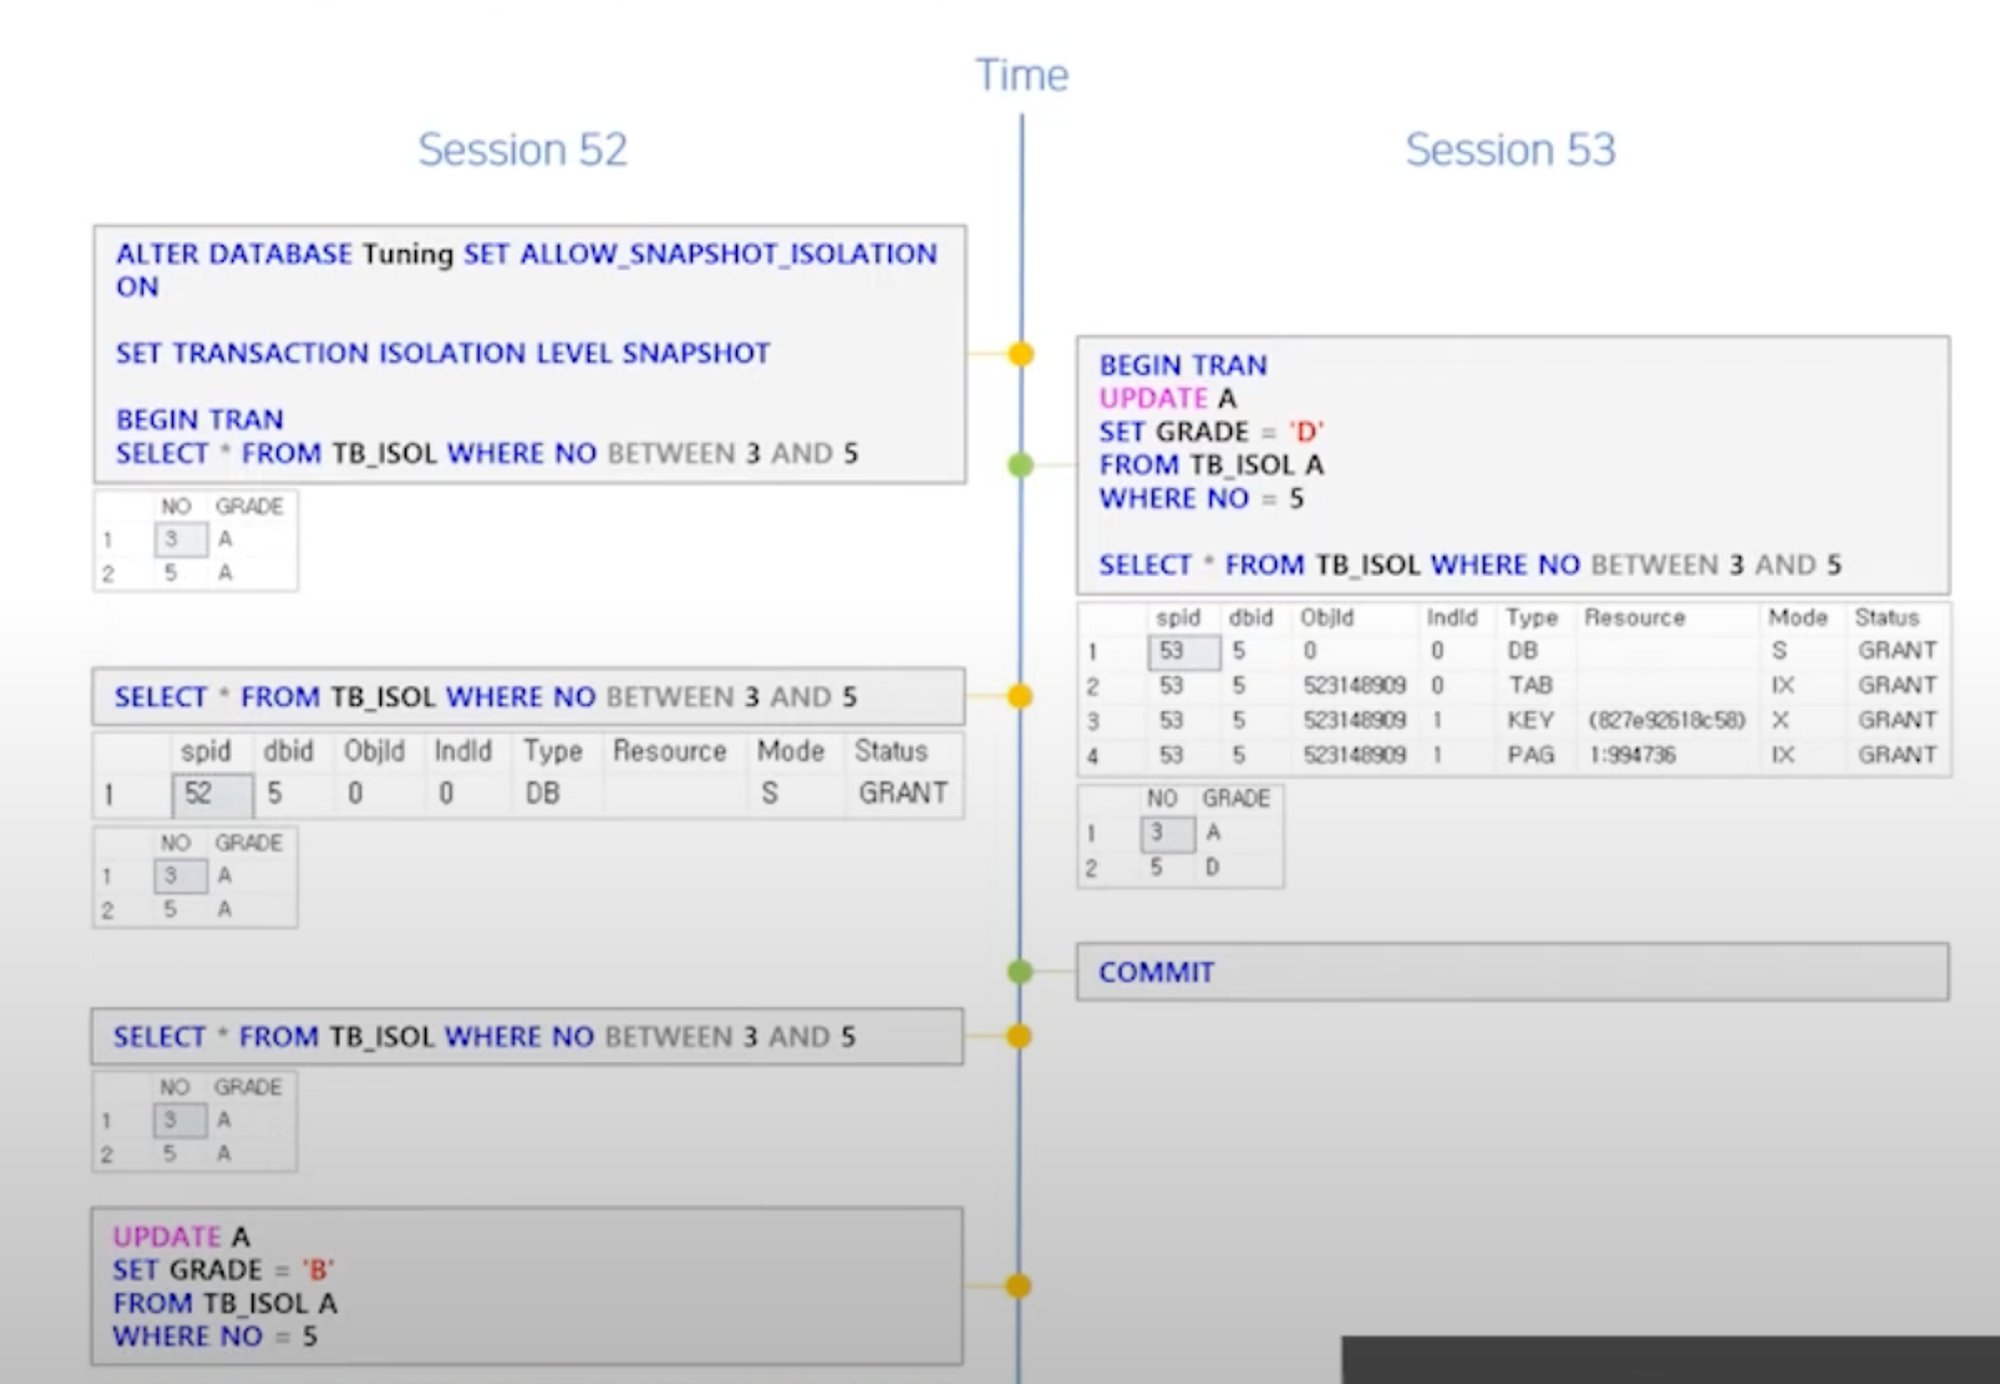Viewport: 2000px width, 1384px height.
Task: Click the yellow timeline dot beside UPDATE GRADE 'B'
Action: (1018, 1286)
